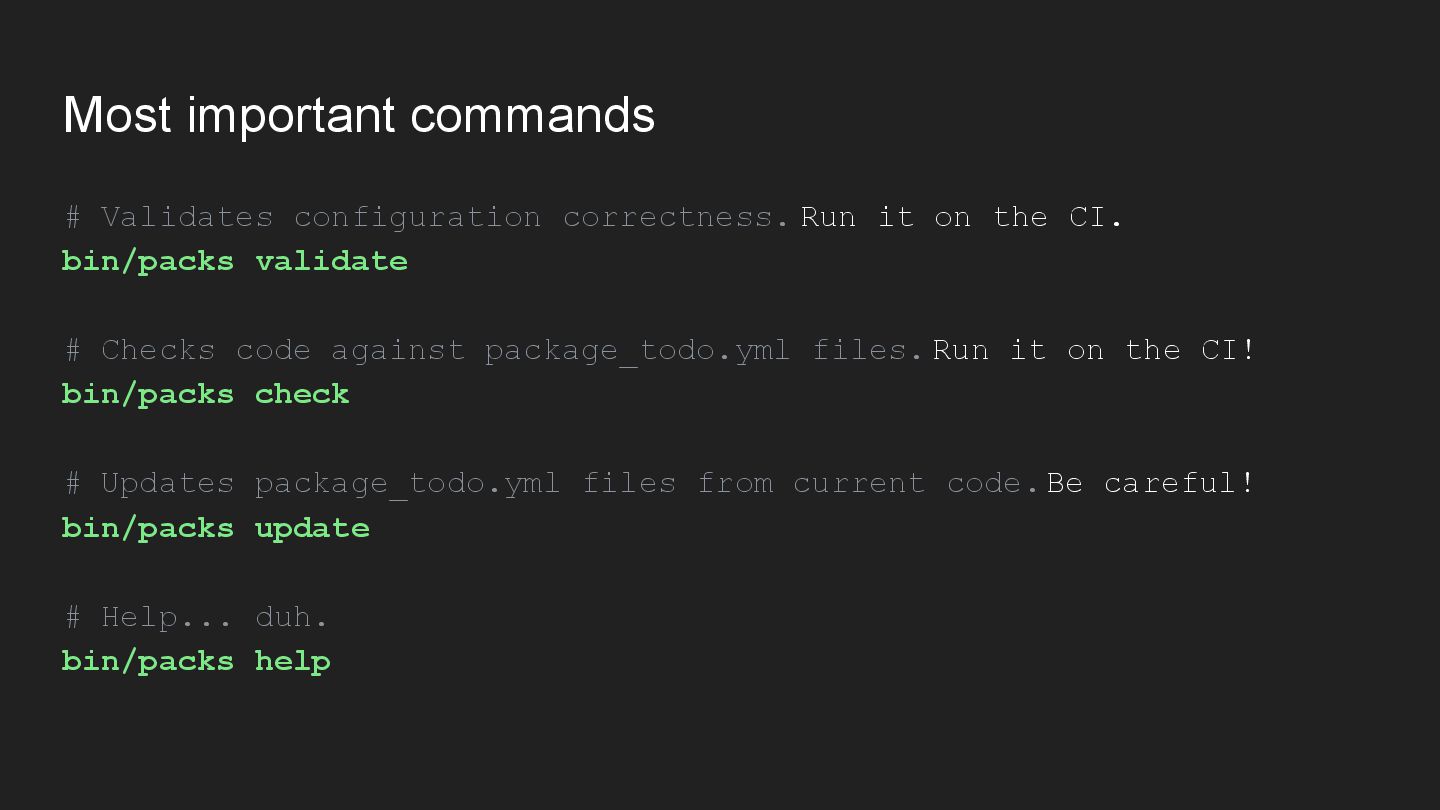This screenshot has width=1440, height=810.
Task: Click the 'Run it on the CI!' text
Action: [x=1094, y=350]
